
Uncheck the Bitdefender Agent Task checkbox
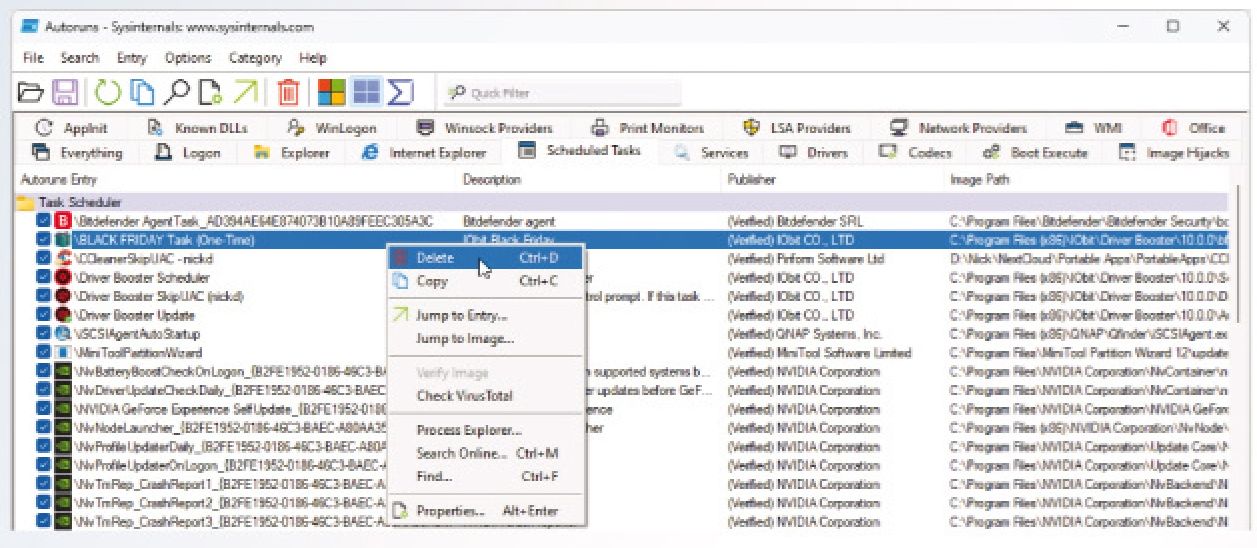tap(44, 220)
